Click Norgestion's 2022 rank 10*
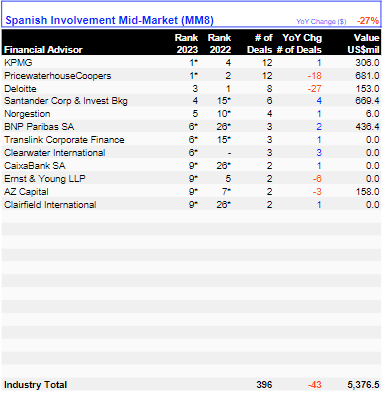The height and width of the screenshot is (395, 387). click(224, 114)
